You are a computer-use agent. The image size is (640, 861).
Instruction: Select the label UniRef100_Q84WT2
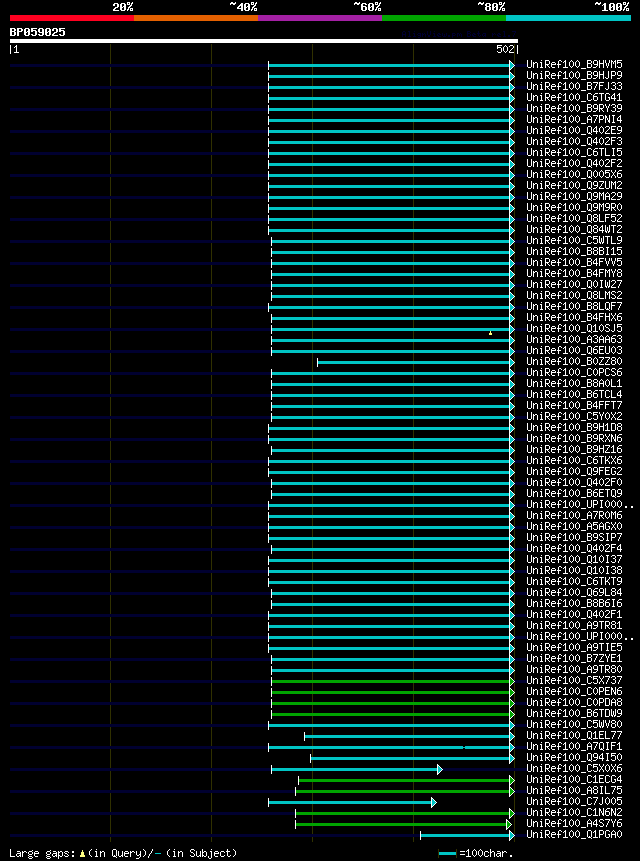point(574,230)
